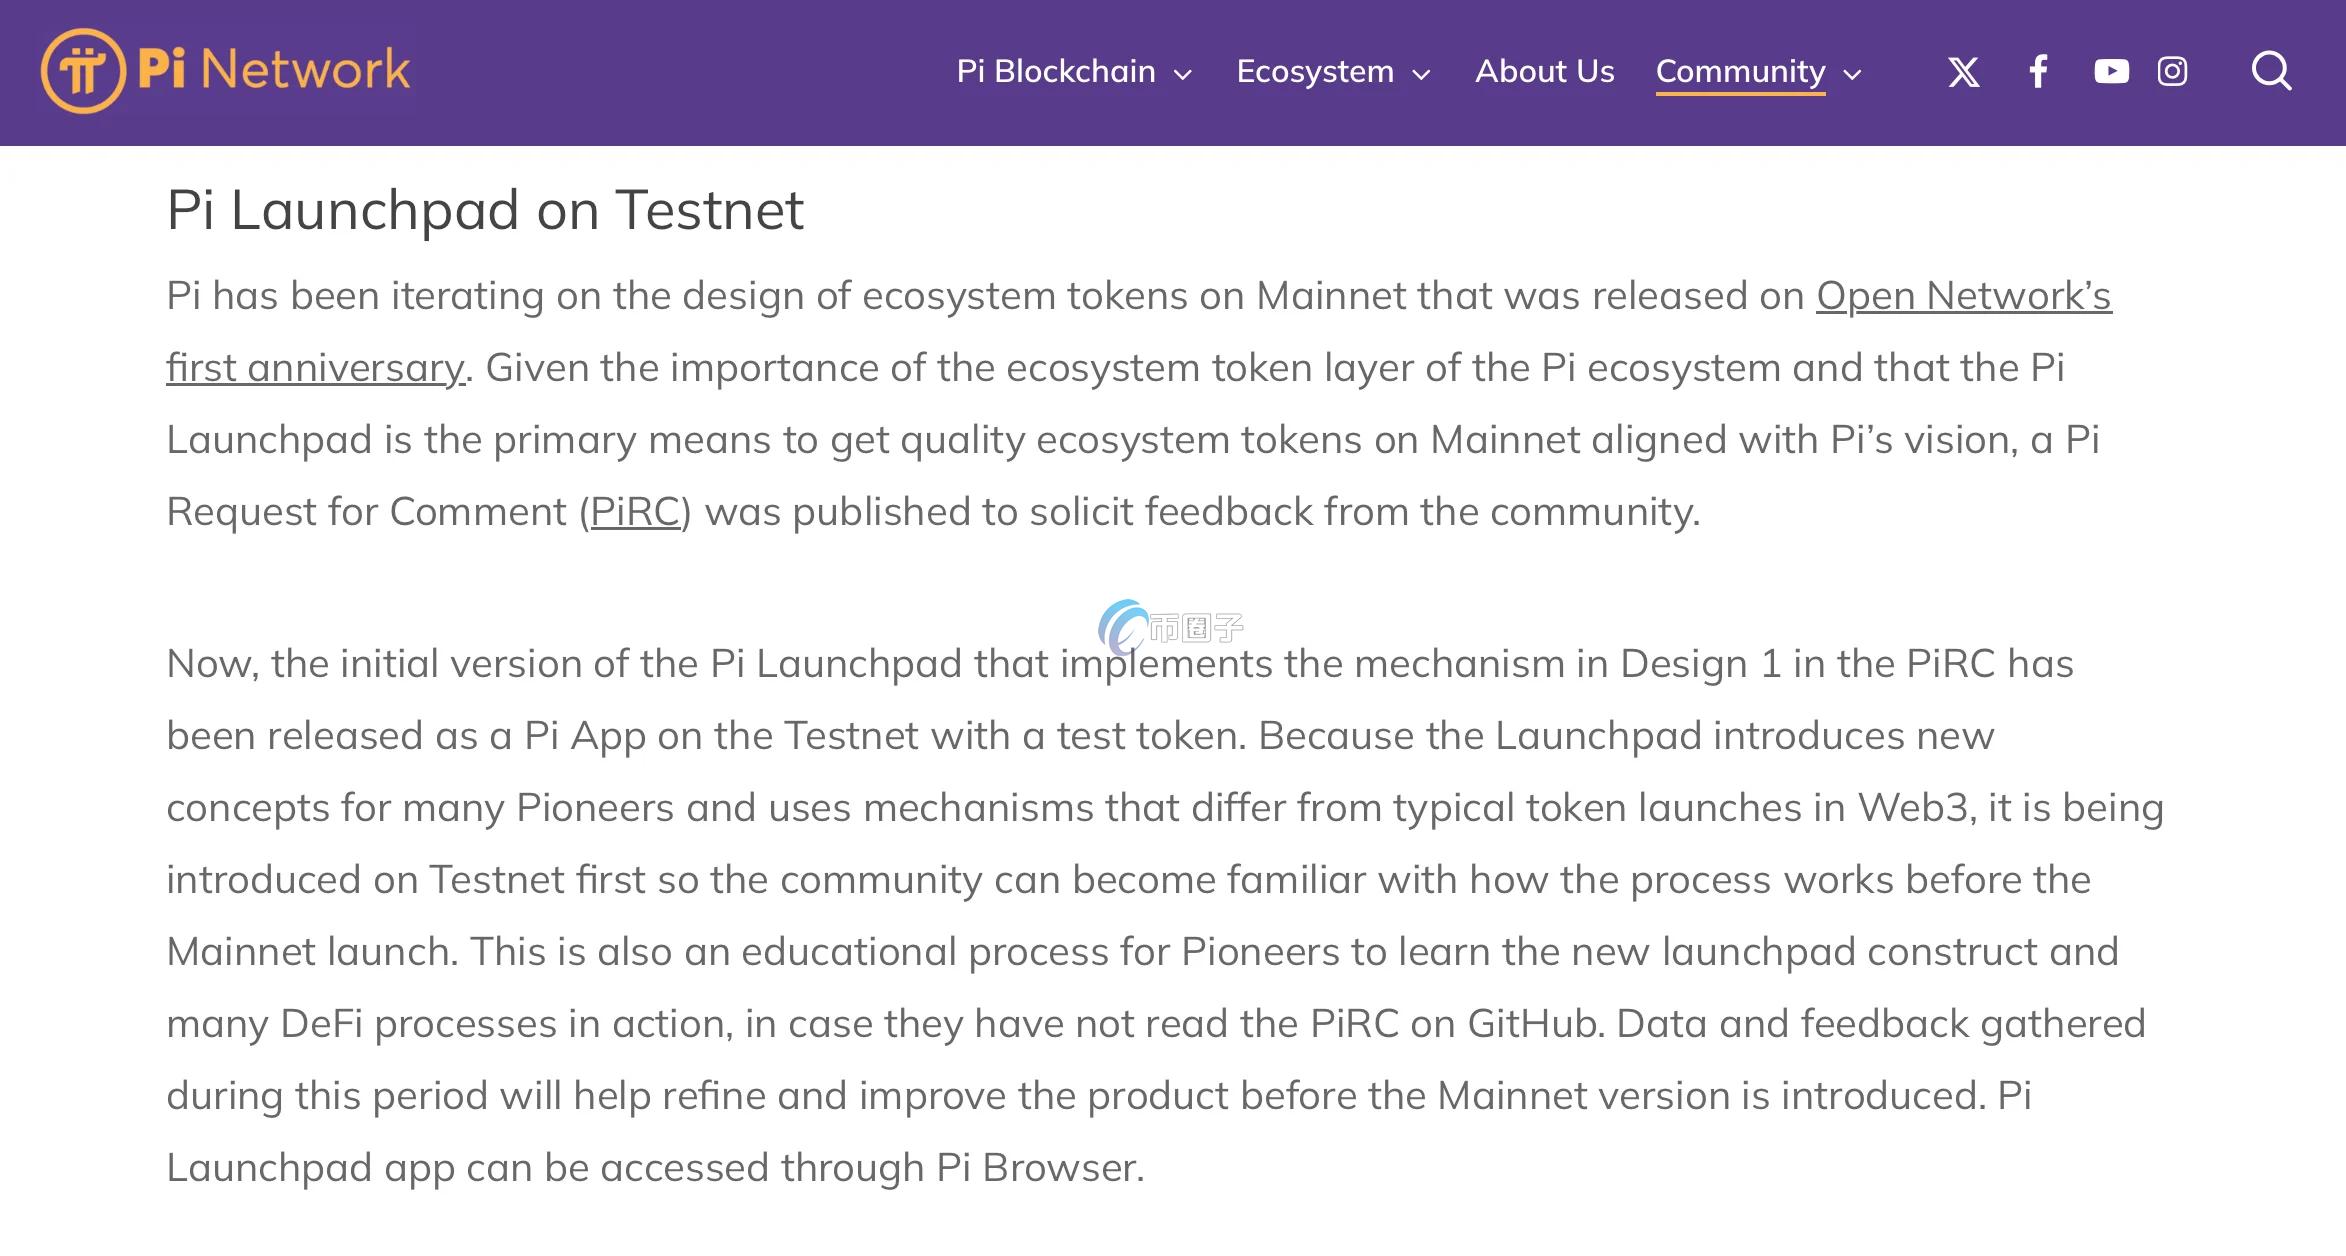Select the Ecosystem menu item
2346x1256 pixels.
(1315, 72)
